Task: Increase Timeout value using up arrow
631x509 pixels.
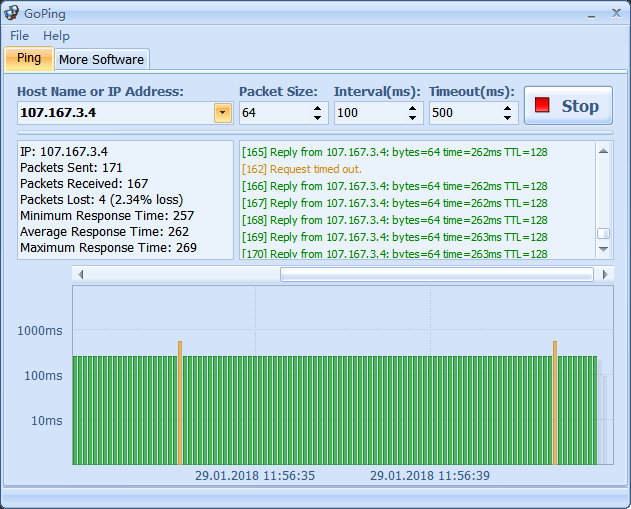Action: click(x=508, y=108)
